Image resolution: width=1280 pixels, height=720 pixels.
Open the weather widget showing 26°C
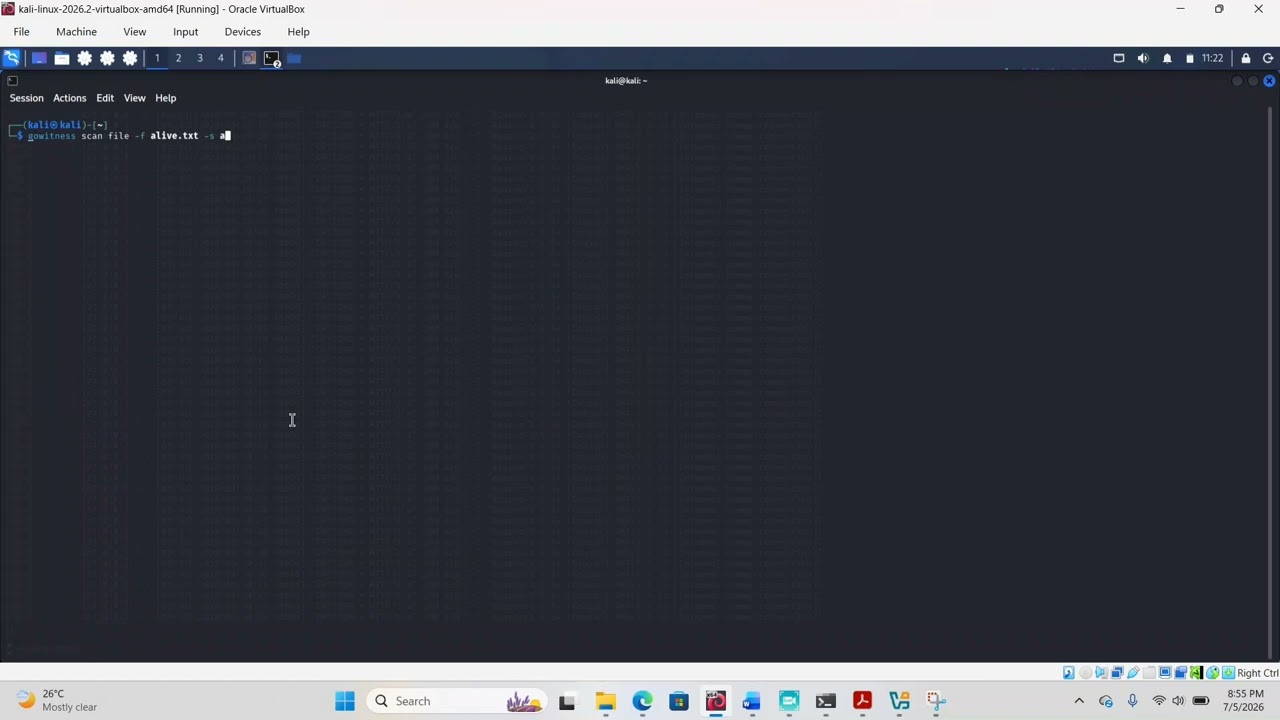[58, 701]
